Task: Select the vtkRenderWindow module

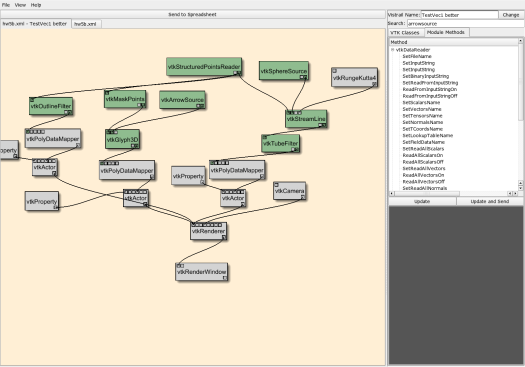Action: click(x=202, y=272)
